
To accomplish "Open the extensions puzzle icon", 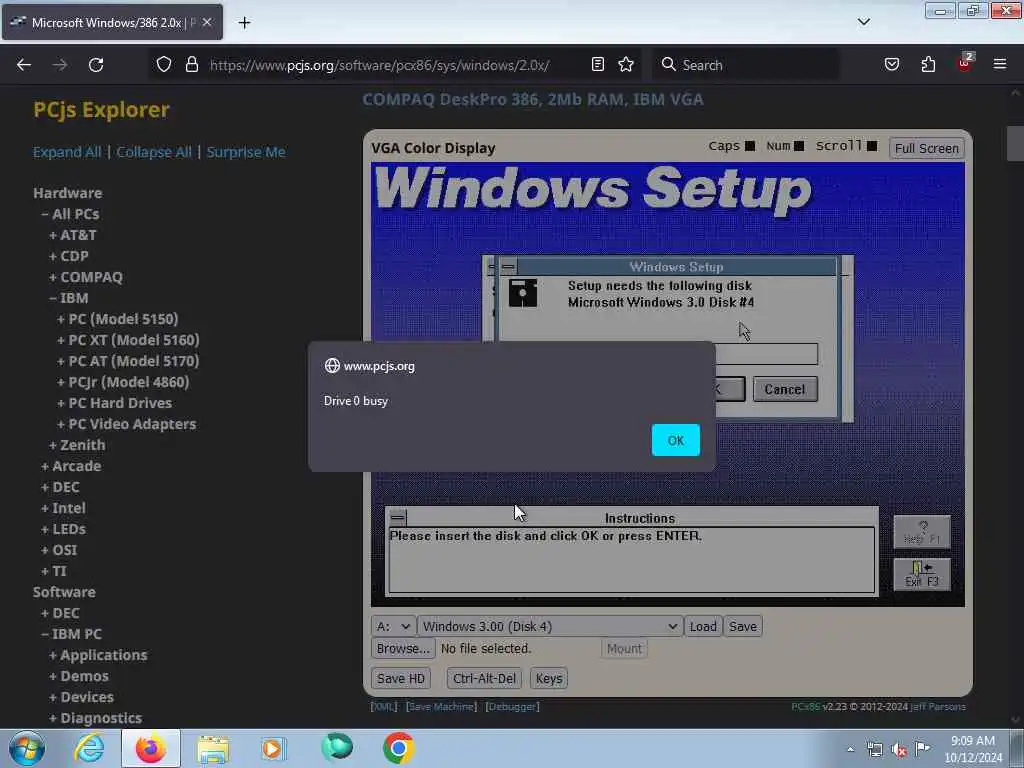I will (928, 64).
